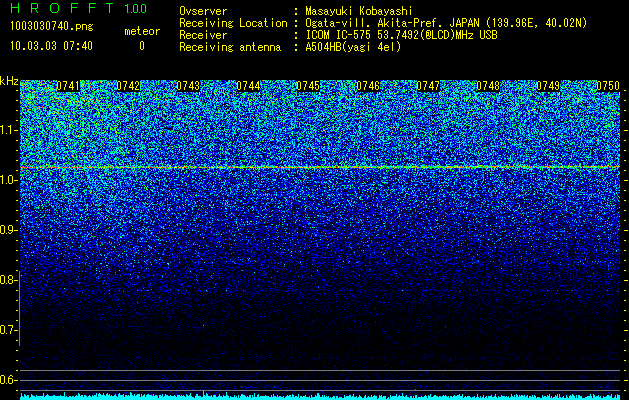Image resolution: width=629 pixels, height=400 pixels.
Task: Click the 0749 time marker
Action: 548,86
